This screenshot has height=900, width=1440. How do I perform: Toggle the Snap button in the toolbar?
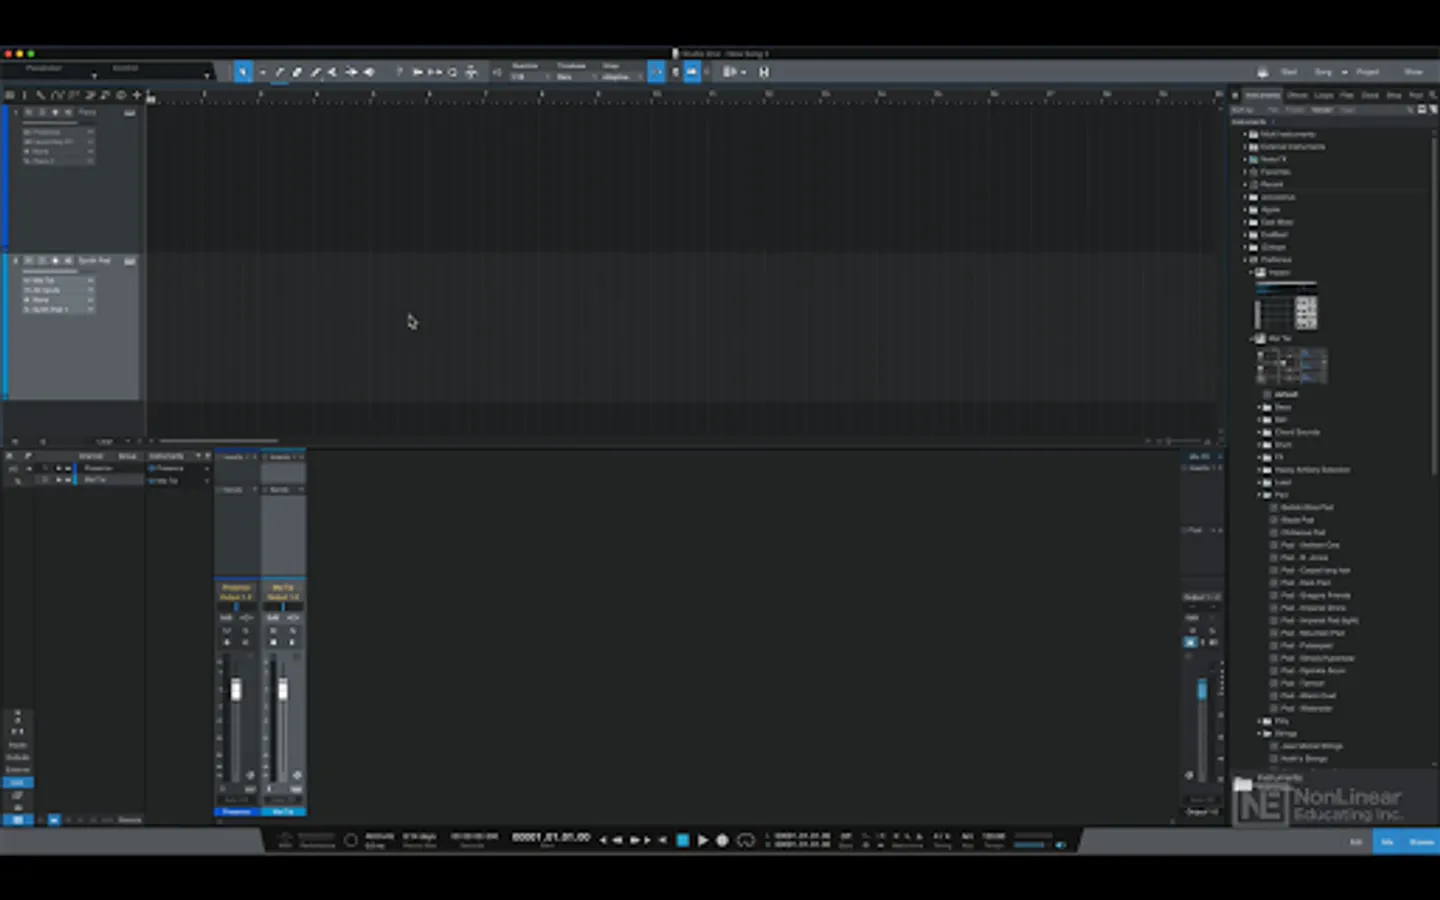point(656,72)
